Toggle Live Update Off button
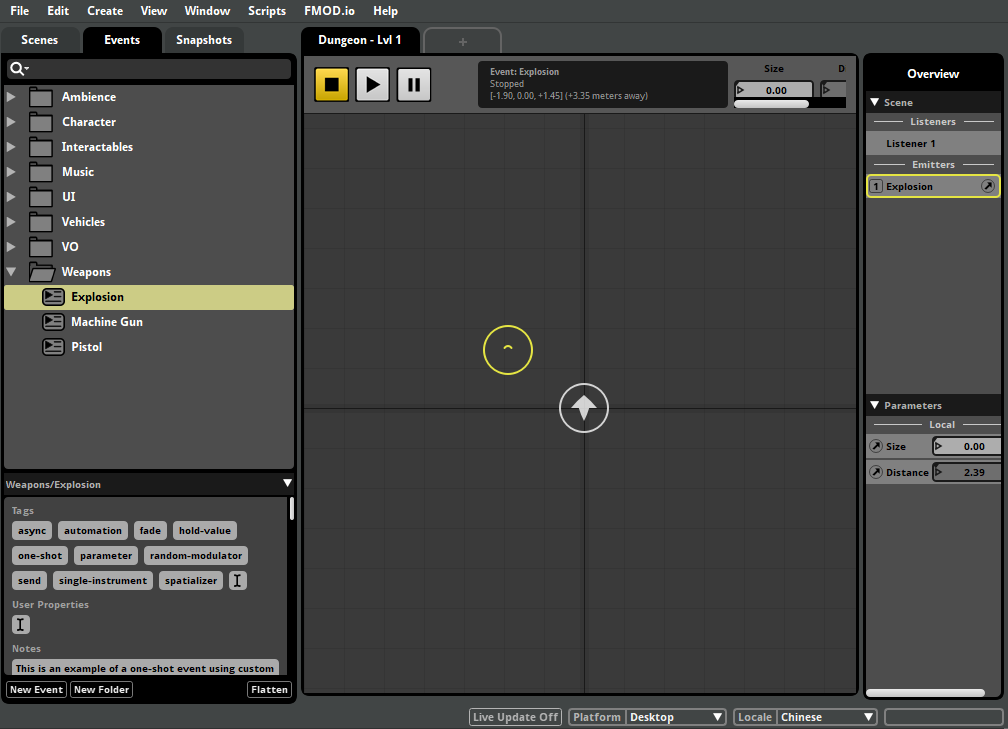1008x729 pixels. 515,717
